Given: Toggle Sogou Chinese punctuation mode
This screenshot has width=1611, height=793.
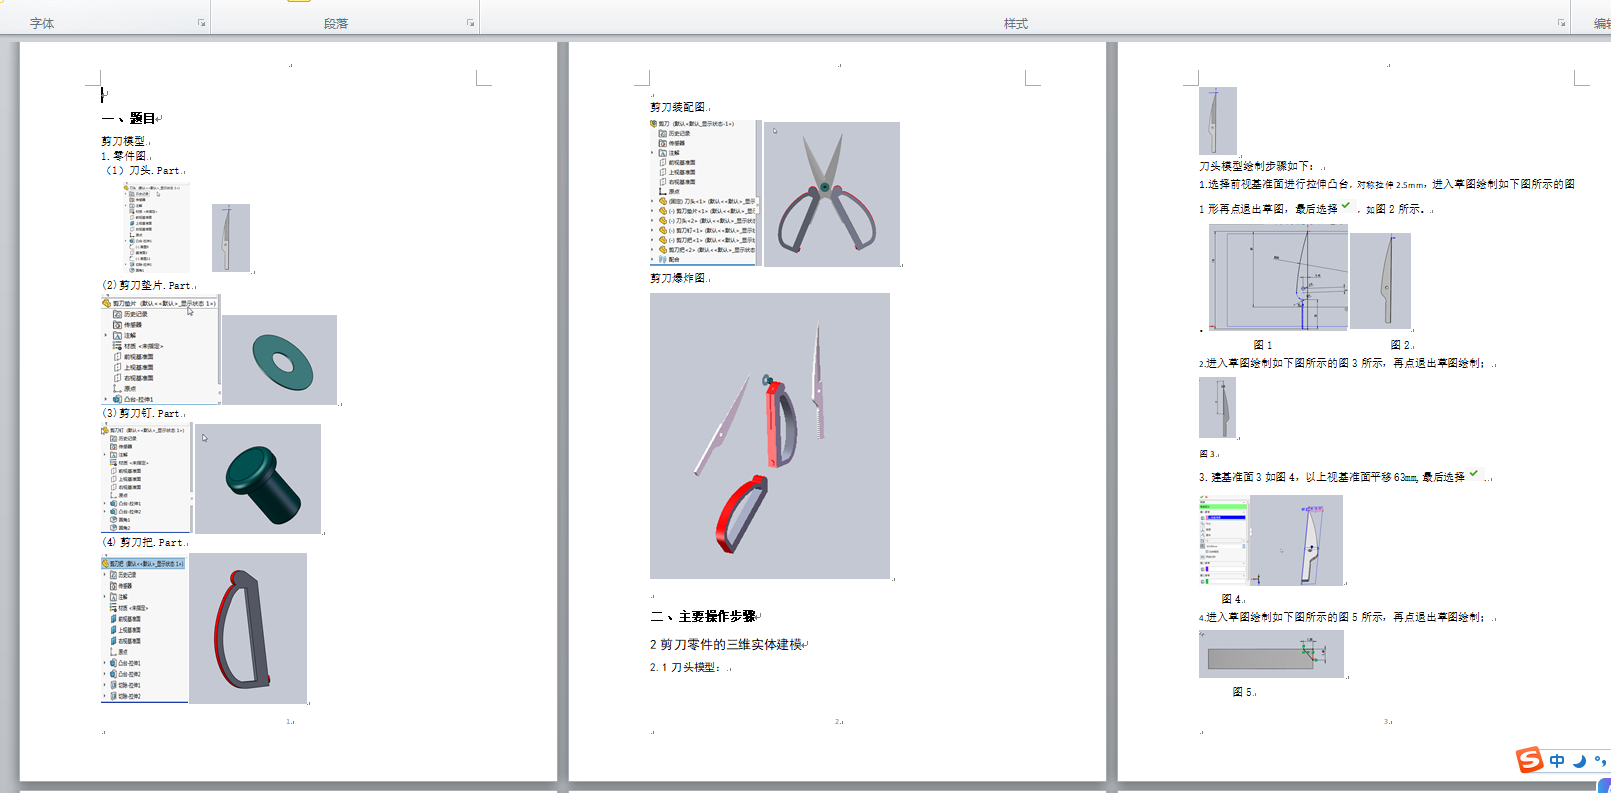Looking at the screenshot, I should click(x=1600, y=761).
